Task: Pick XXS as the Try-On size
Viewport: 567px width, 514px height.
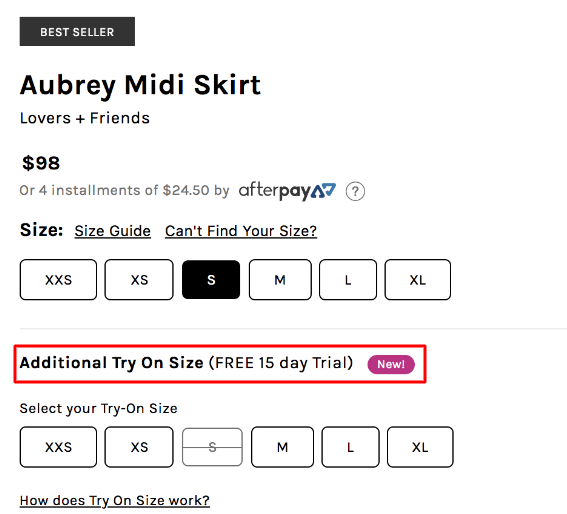Action: pos(58,447)
